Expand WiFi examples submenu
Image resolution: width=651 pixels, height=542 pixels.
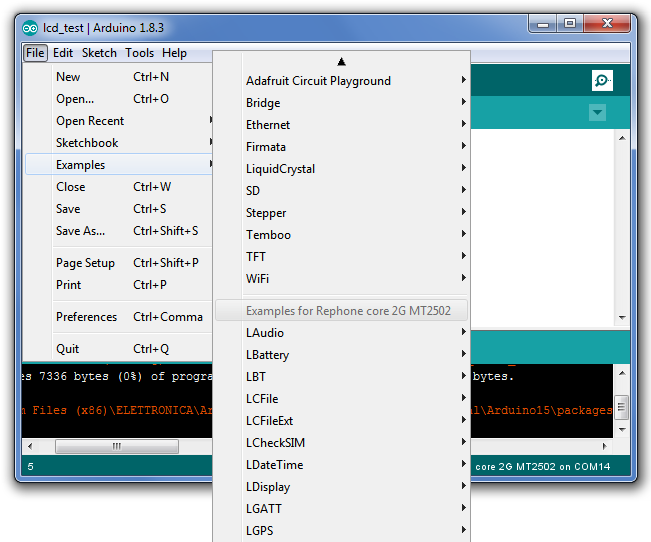[x=342, y=279]
